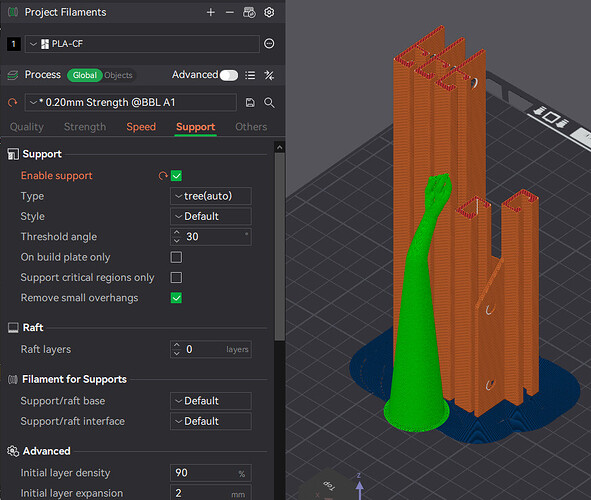Open the Style dropdown
Screen dimensions: 591x500
click(x=211, y=217)
